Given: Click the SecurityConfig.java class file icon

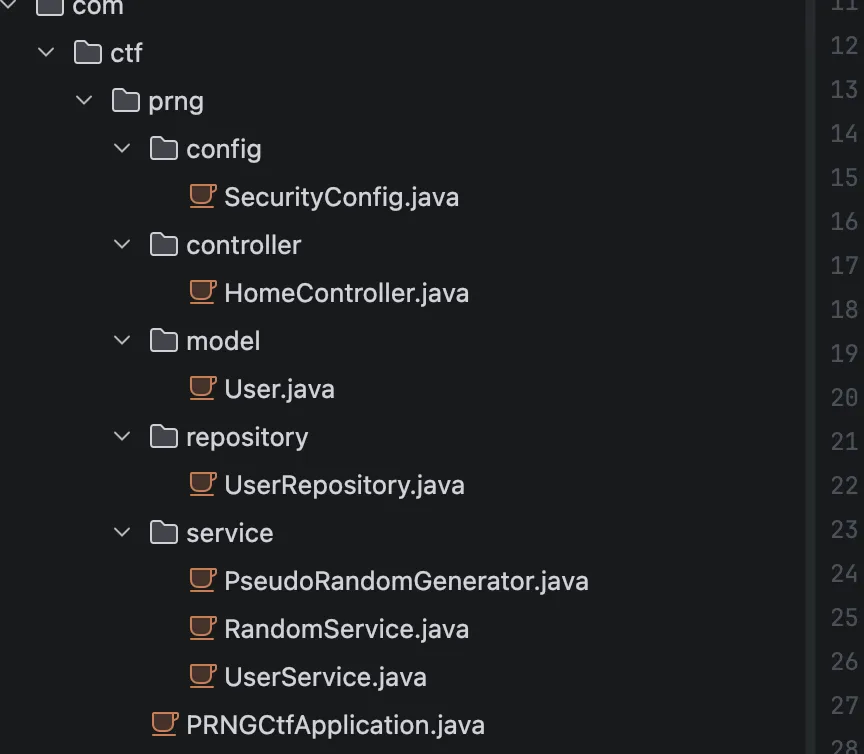Looking at the screenshot, I should point(203,196).
